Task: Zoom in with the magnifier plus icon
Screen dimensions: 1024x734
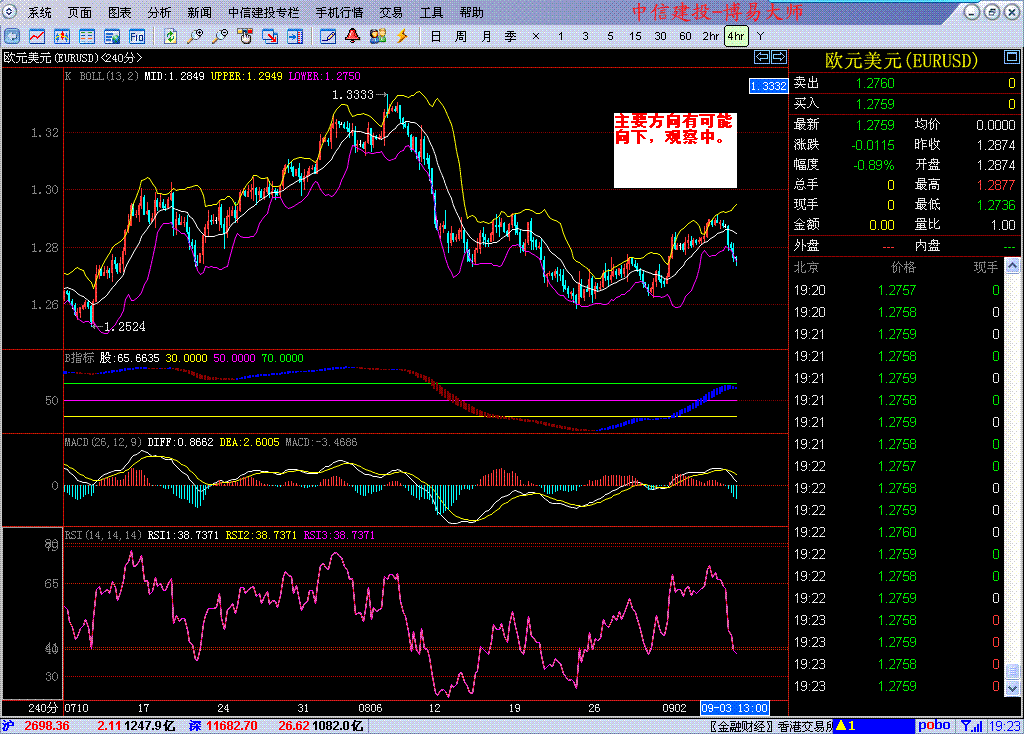Action: point(195,36)
